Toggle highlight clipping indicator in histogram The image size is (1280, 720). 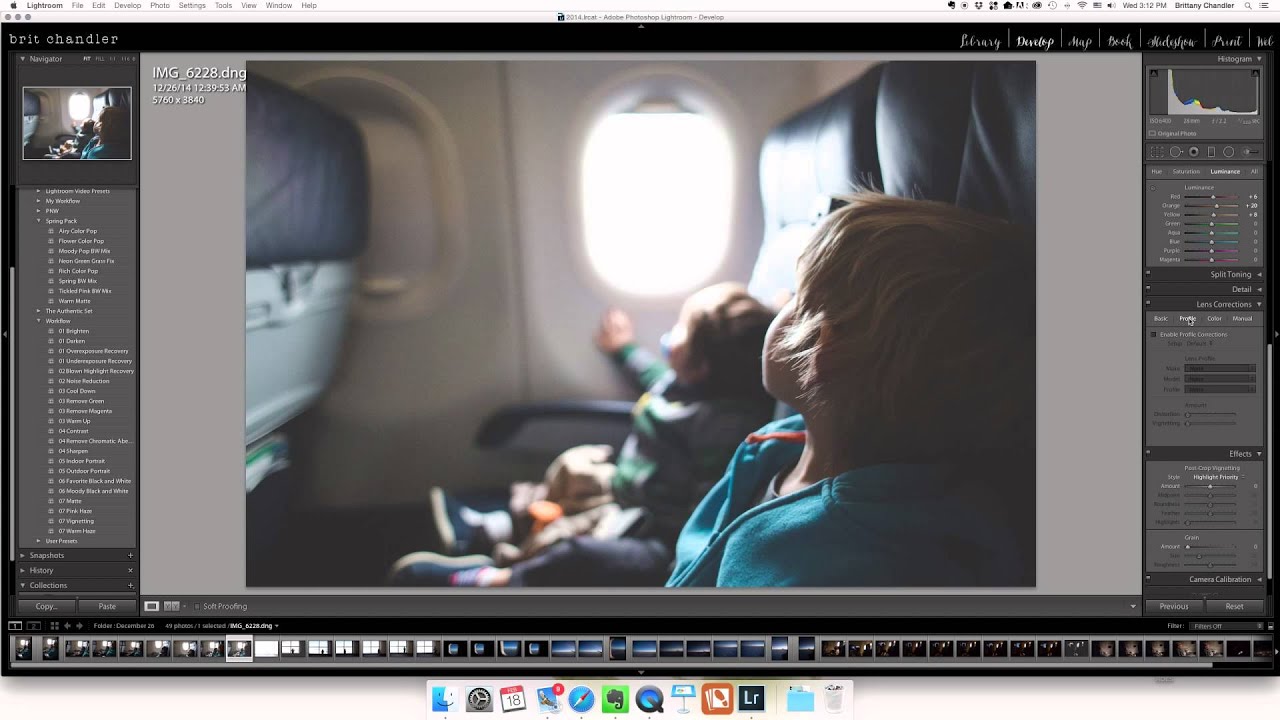point(1253,73)
